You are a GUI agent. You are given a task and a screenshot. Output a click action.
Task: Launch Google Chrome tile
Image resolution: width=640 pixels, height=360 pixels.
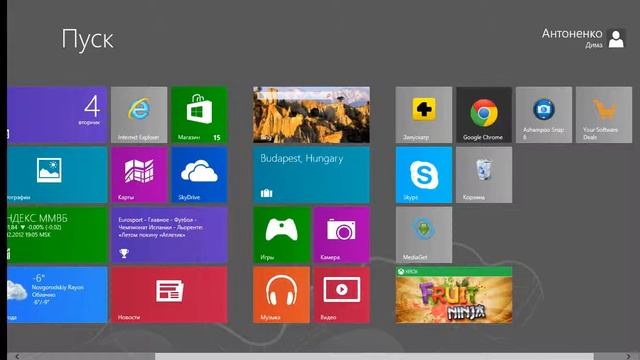click(484, 115)
